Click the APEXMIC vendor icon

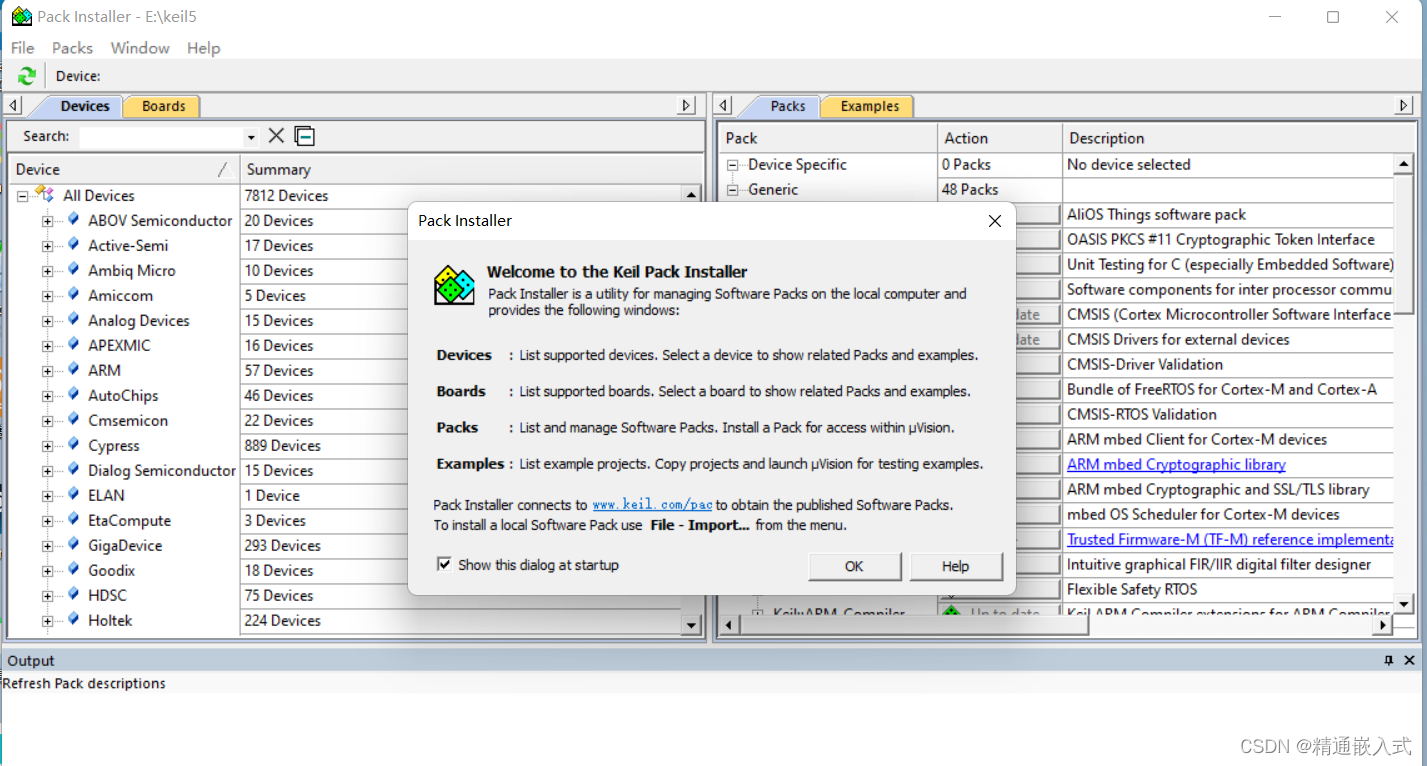[x=73, y=345]
